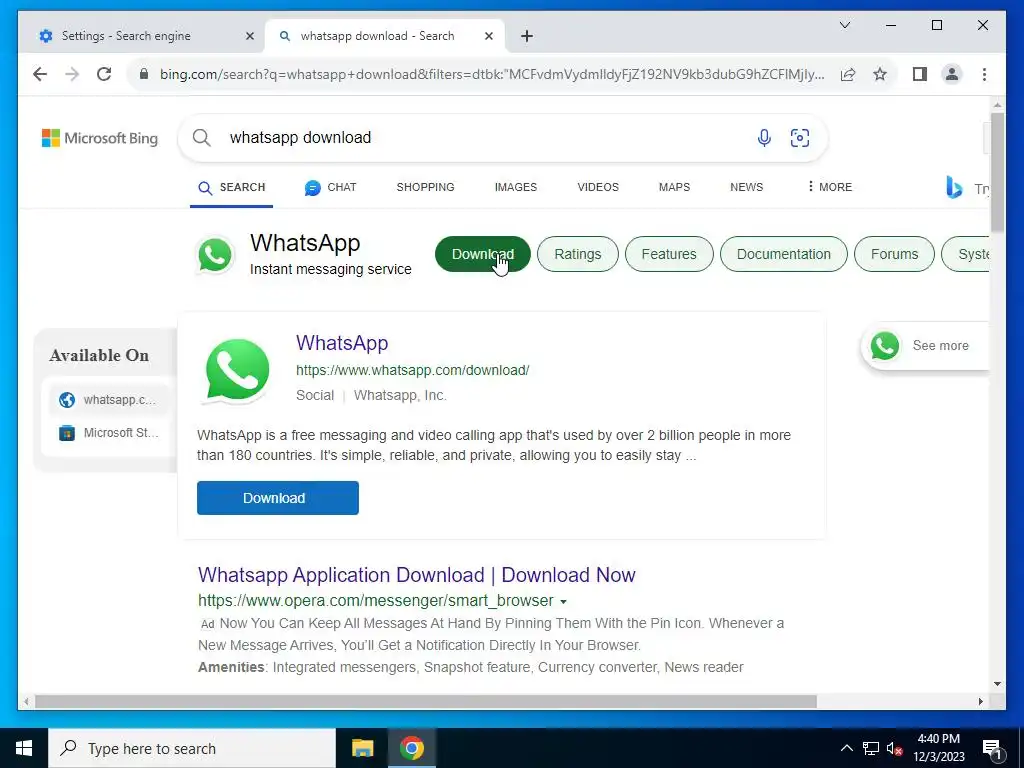Click the browser forward arrow
Screen dimensions: 1024x768
(72, 74)
